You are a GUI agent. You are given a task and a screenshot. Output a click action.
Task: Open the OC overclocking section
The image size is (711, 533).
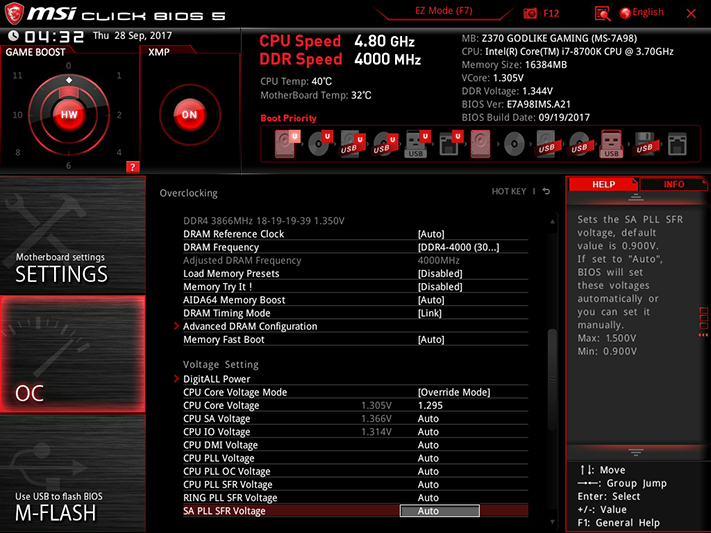[x=73, y=354]
